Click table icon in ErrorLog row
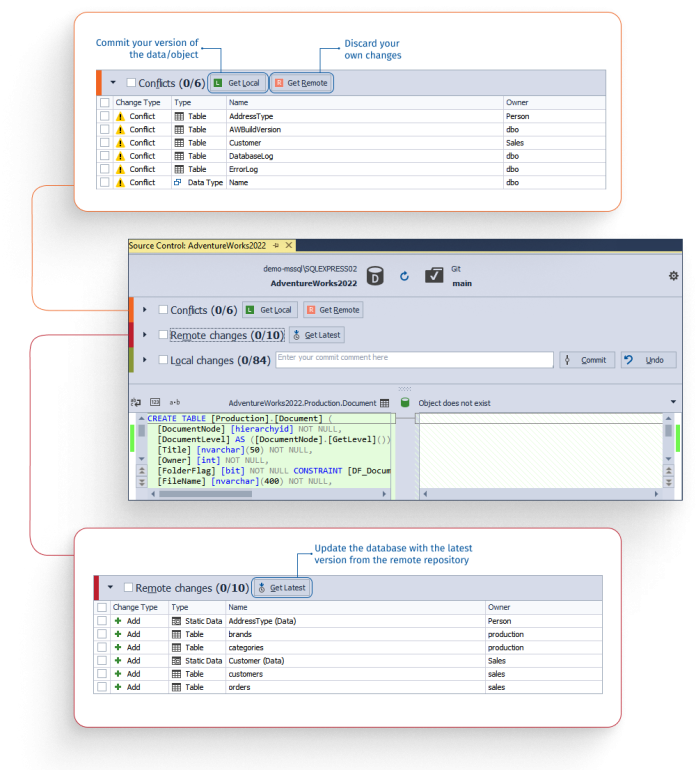This screenshot has width=696, height=770. click(x=179, y=169)
